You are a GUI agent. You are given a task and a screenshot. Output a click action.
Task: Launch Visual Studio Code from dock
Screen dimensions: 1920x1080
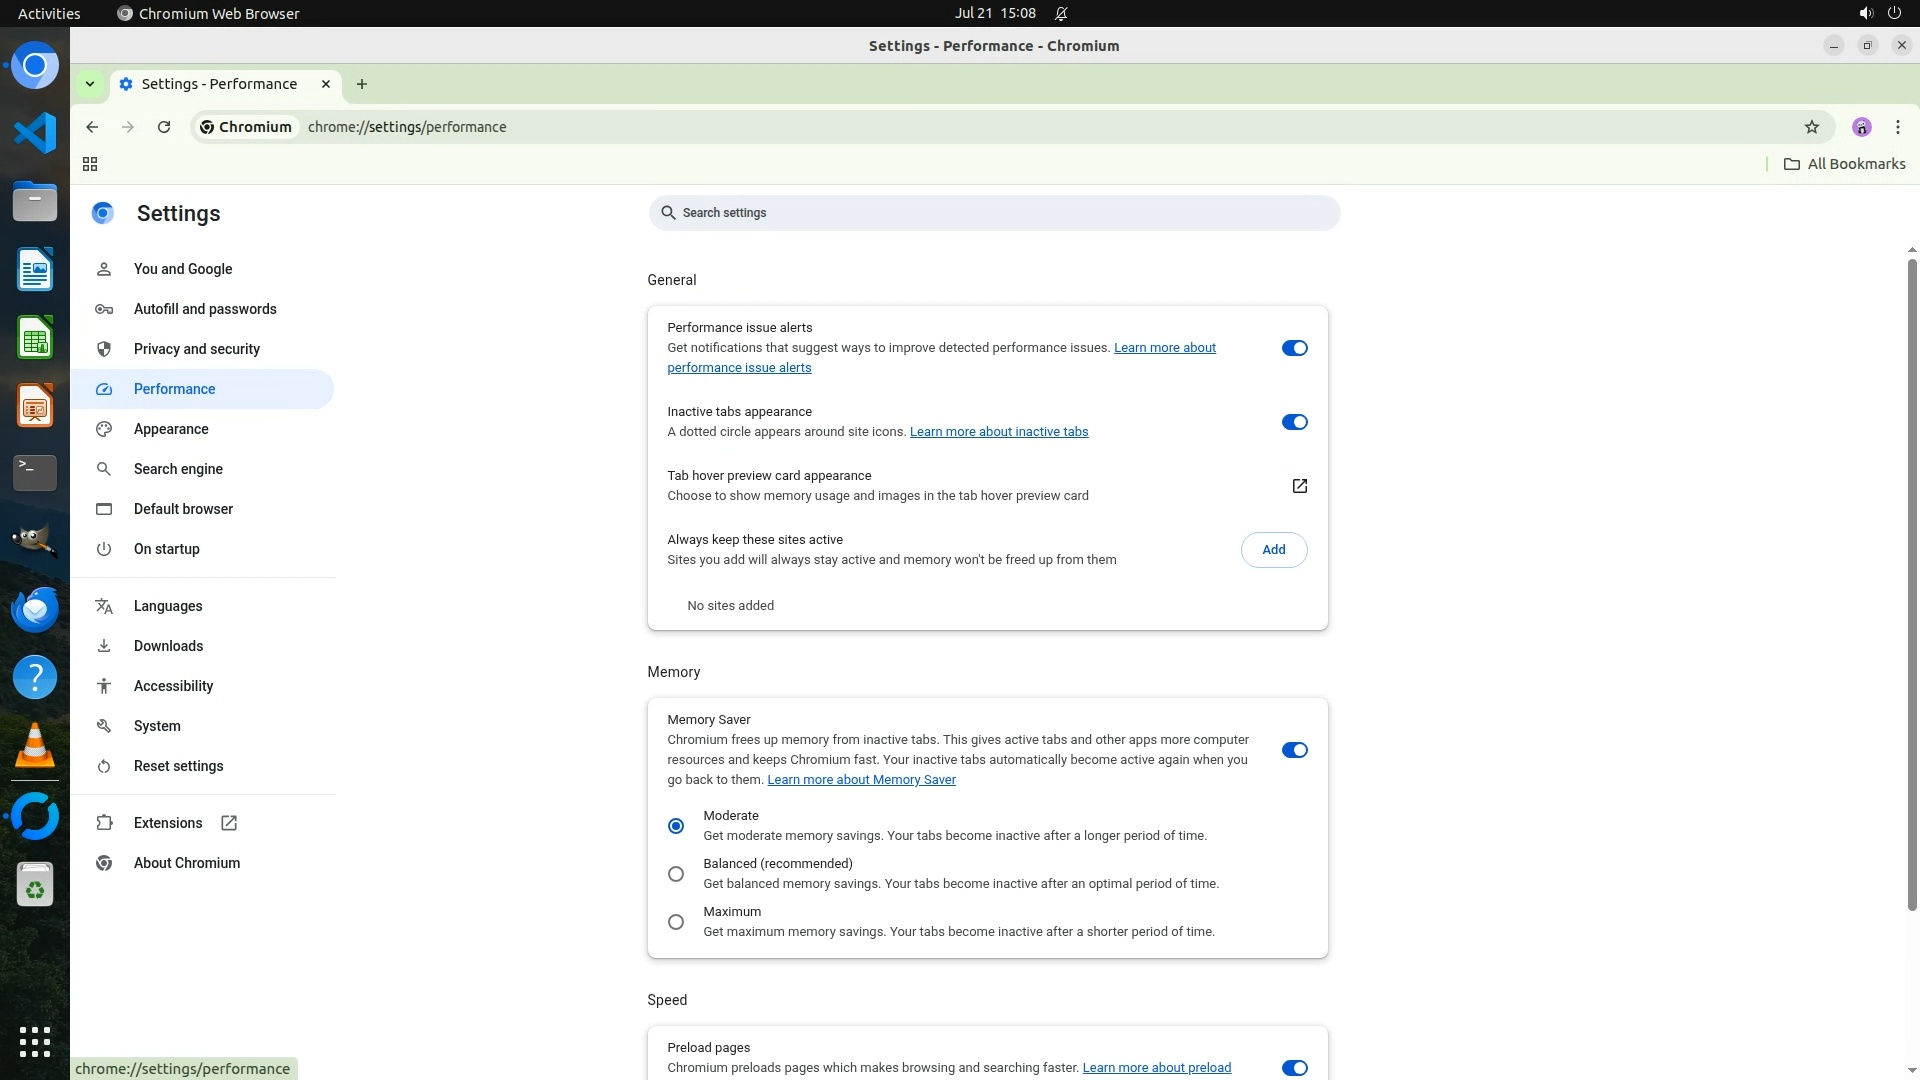35,133
